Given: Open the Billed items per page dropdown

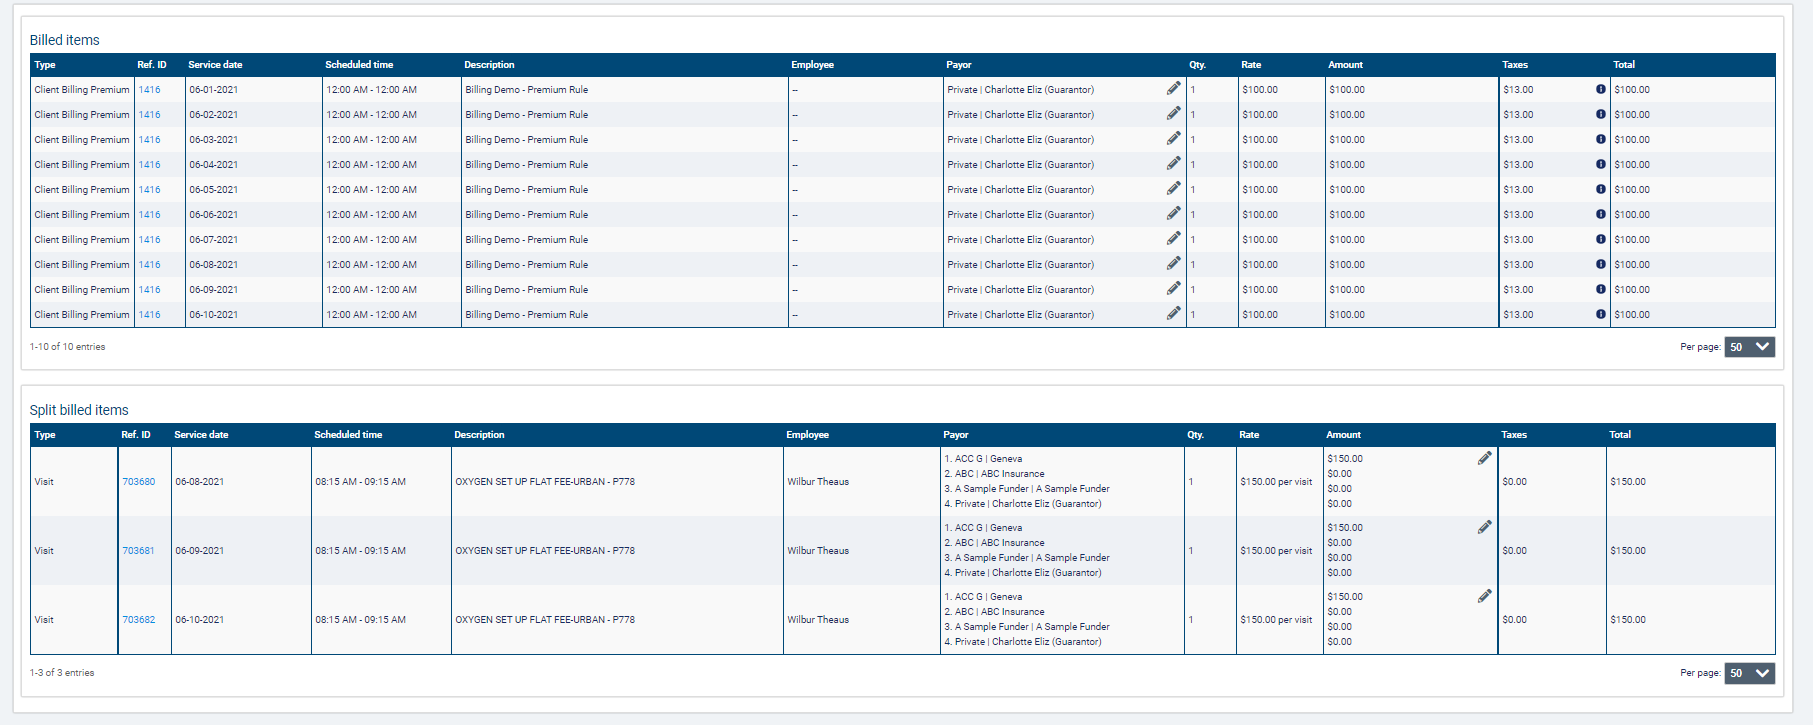Looking at the screenshot, I should 1749,347.
